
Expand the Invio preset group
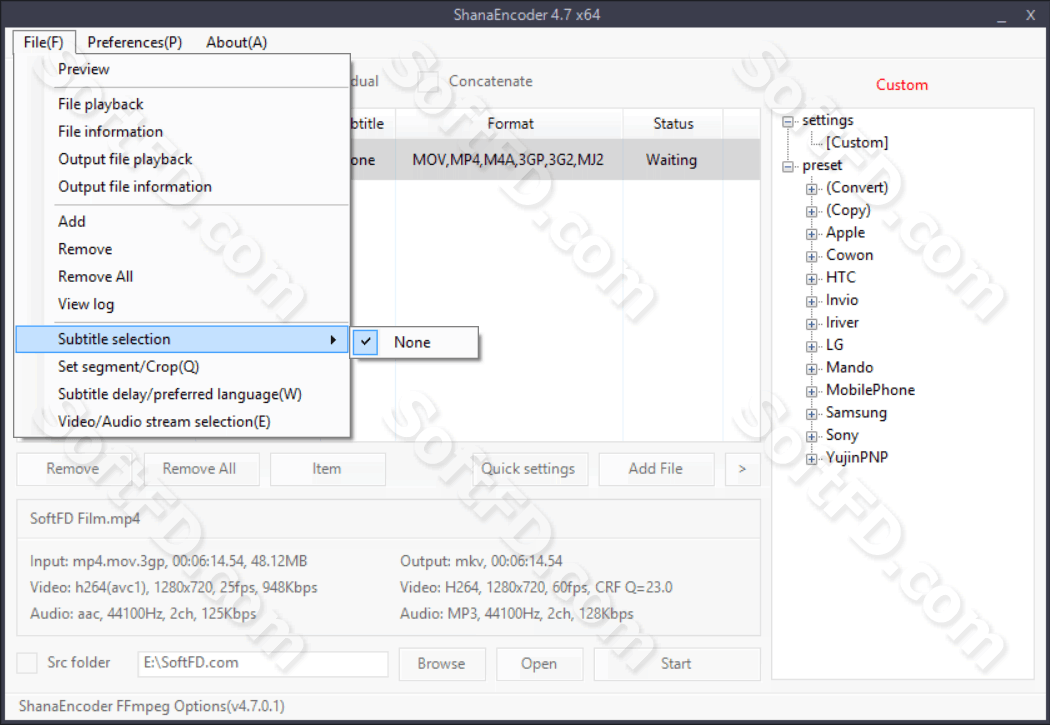coord(812,301)
